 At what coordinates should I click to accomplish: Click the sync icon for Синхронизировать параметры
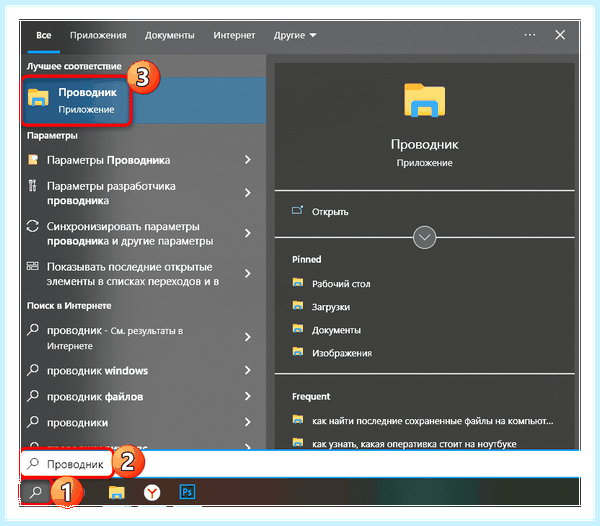(33, 226)
